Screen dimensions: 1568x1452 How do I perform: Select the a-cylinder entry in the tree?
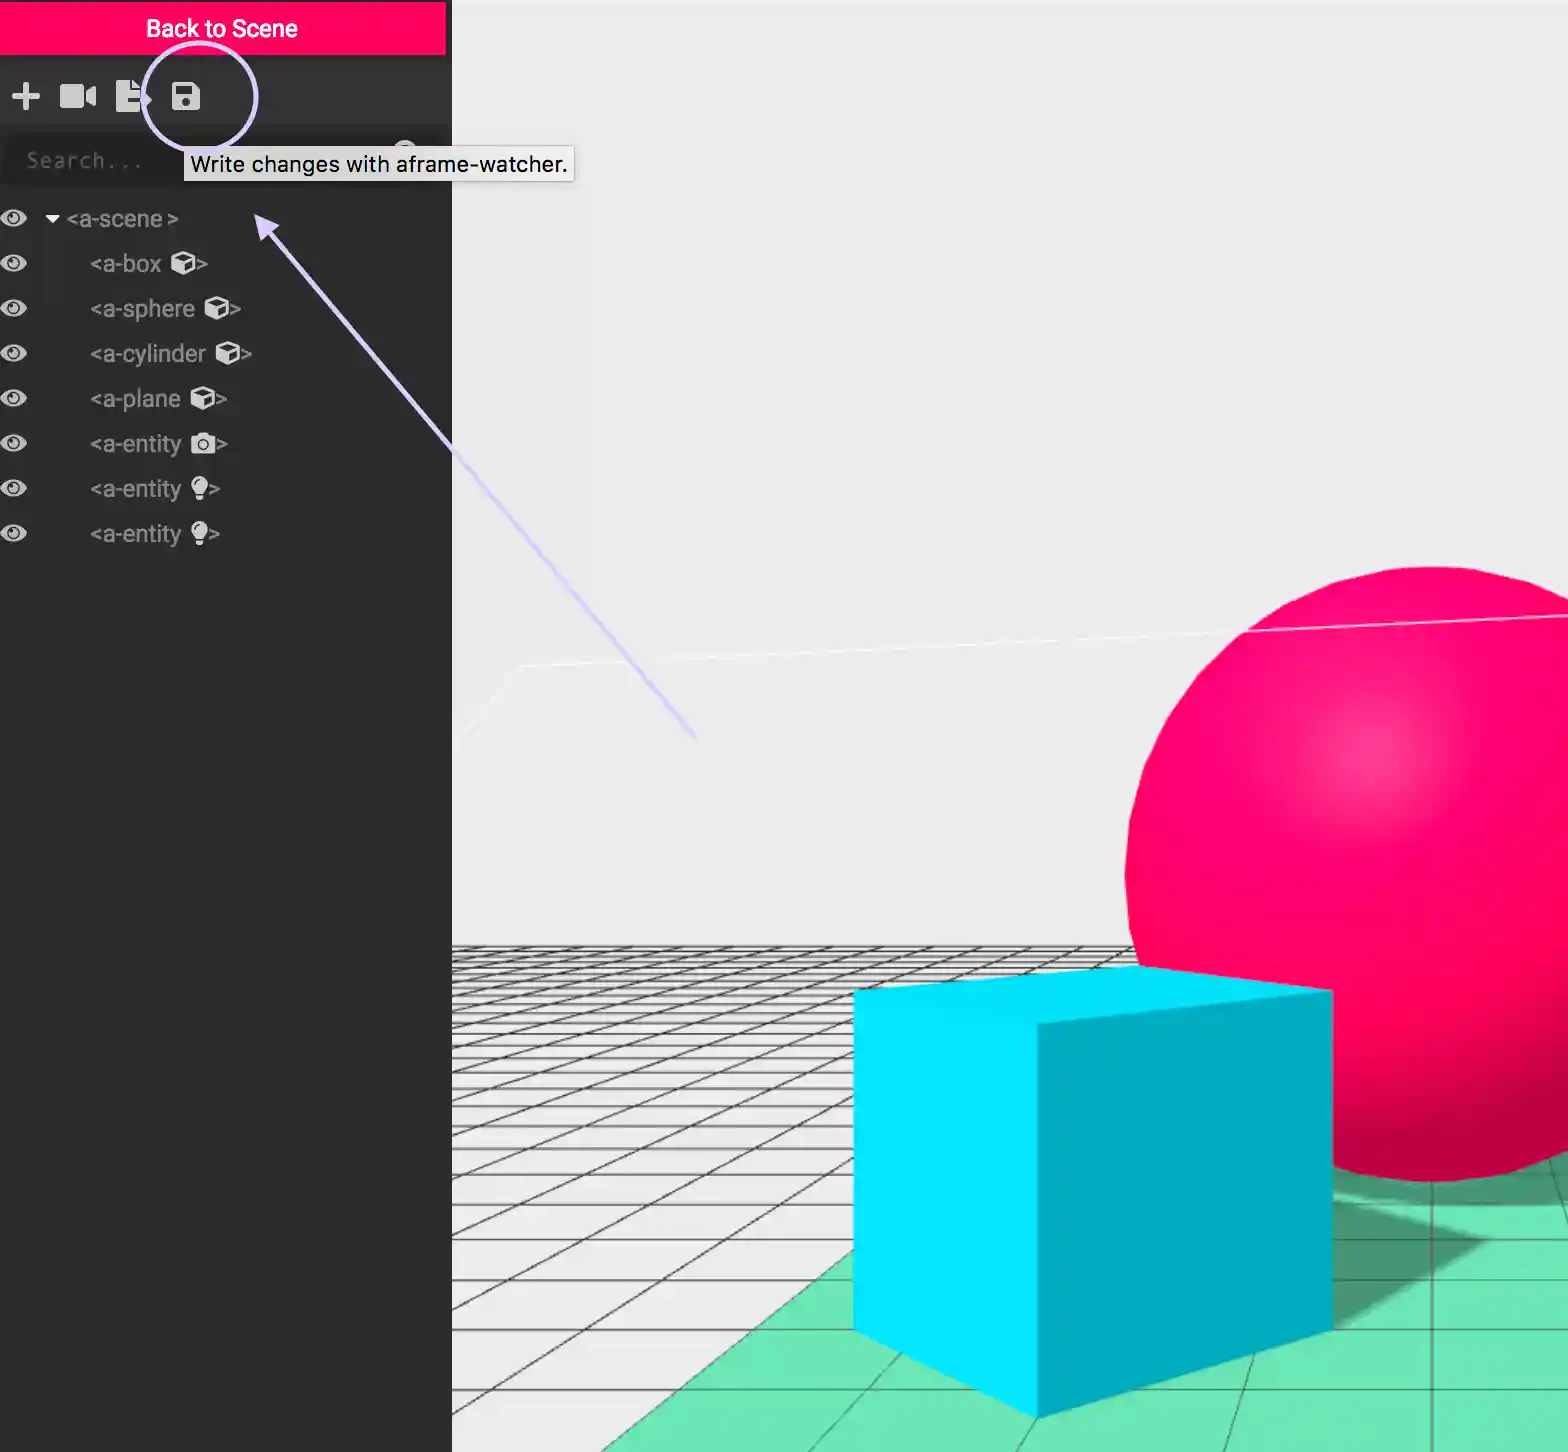[147, 354]
